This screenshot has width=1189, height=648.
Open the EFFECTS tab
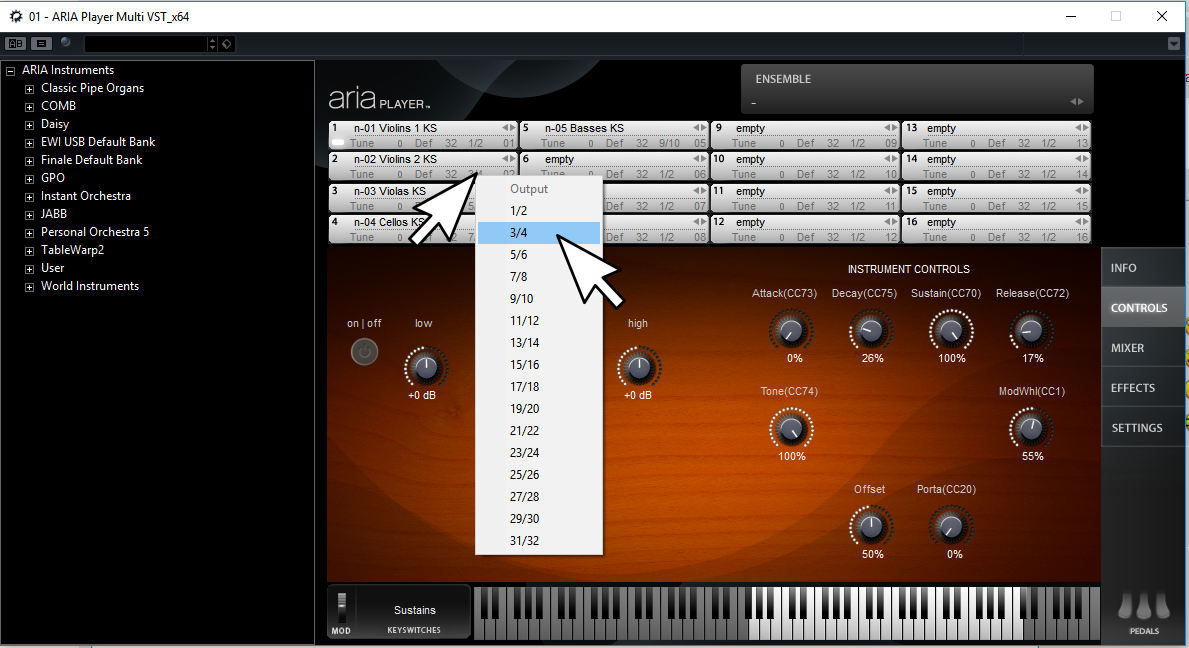tap(1143, 388)
